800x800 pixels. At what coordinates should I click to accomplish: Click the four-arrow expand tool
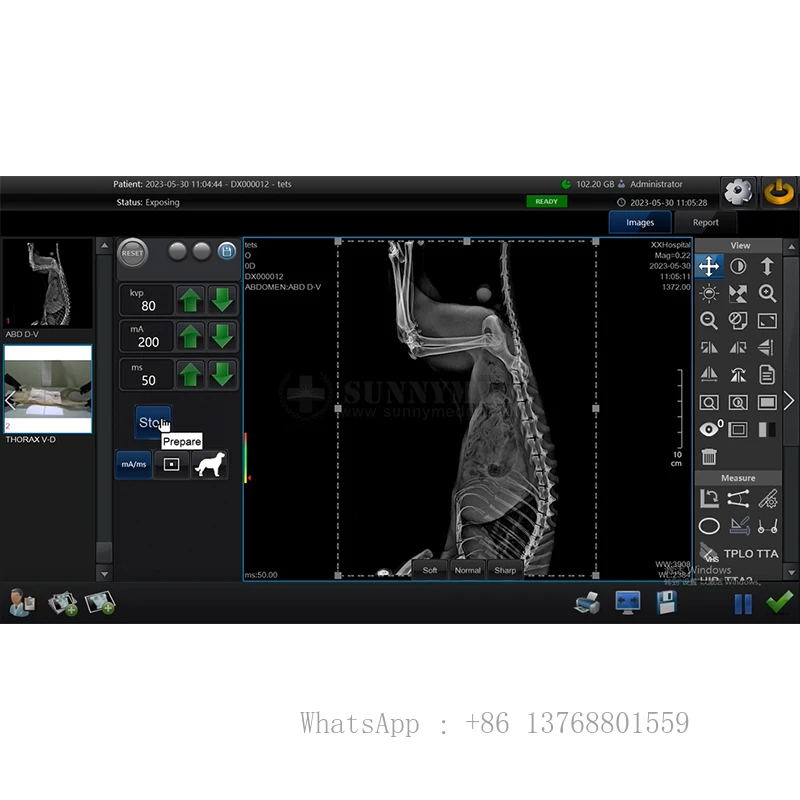tap(738, 293)
